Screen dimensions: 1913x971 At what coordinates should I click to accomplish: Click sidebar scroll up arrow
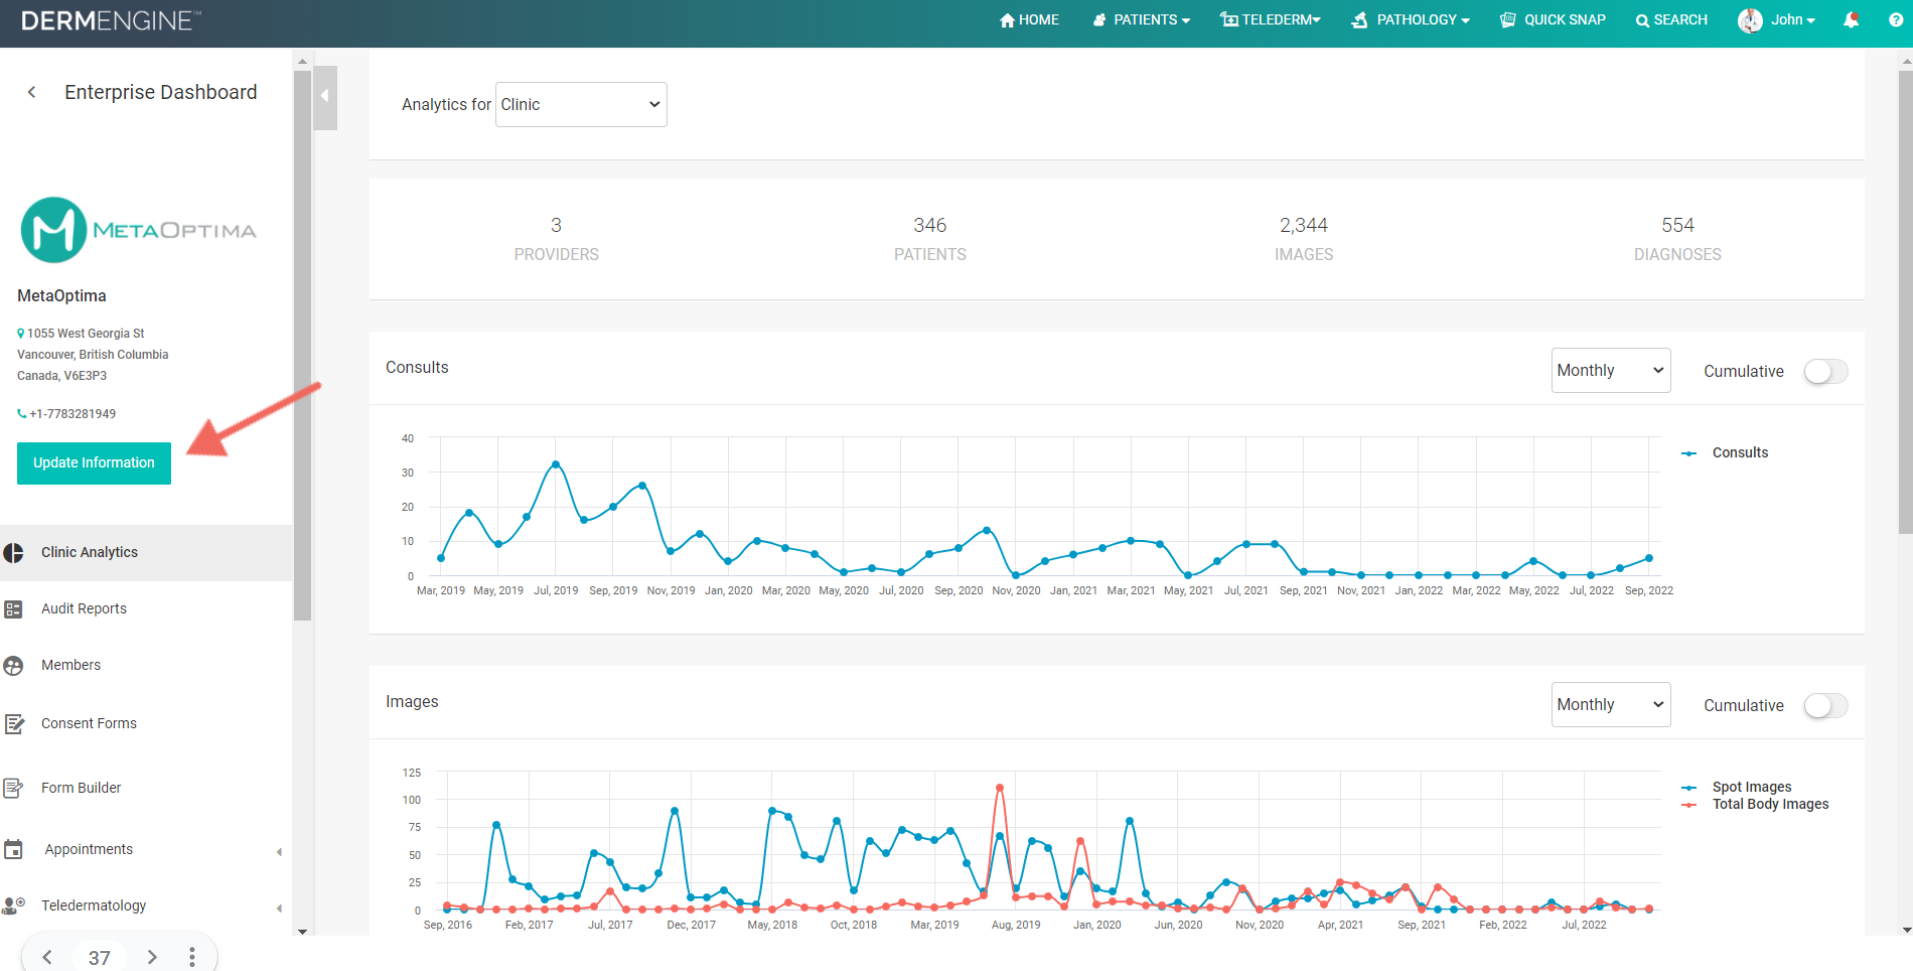(x=303, y=62)
